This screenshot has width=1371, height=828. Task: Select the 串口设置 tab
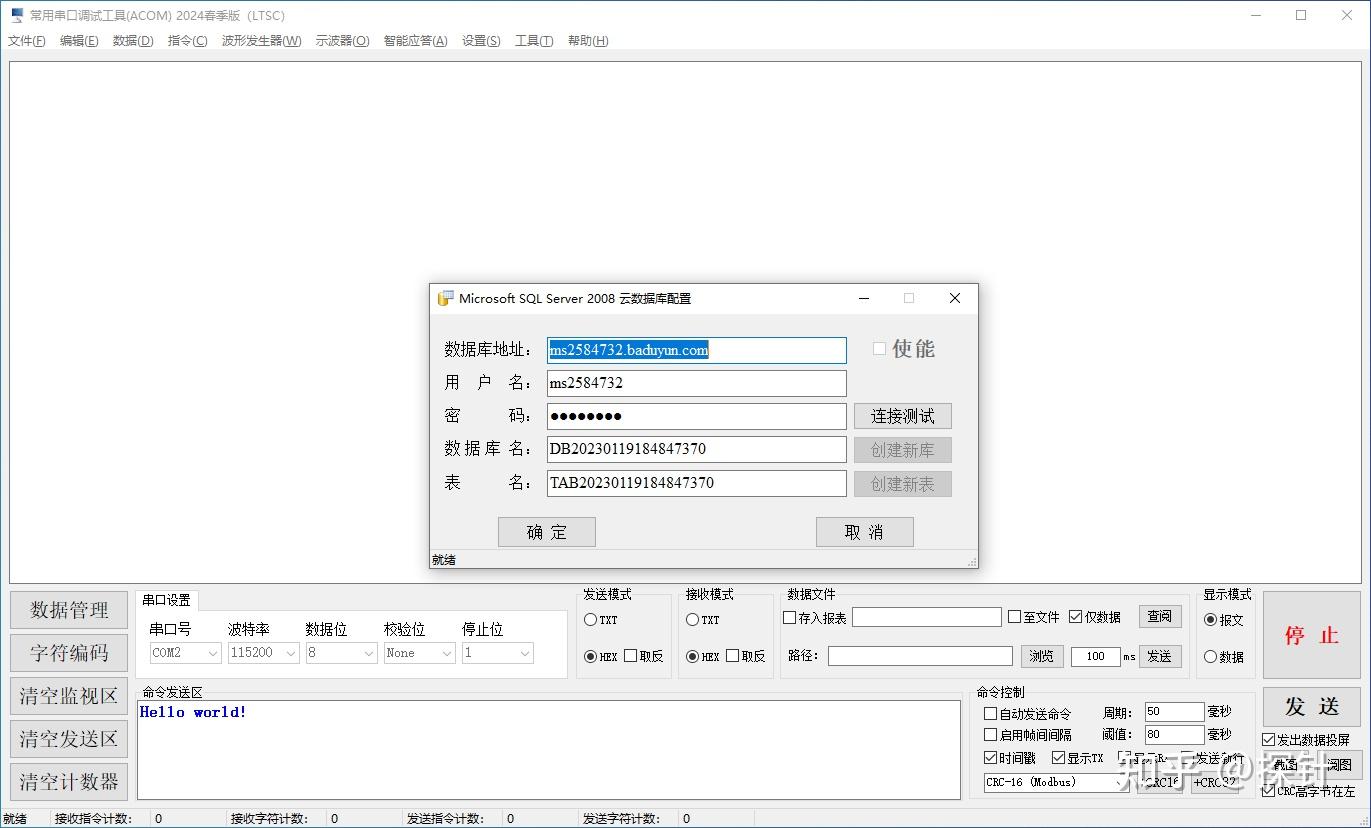point(166,601)
